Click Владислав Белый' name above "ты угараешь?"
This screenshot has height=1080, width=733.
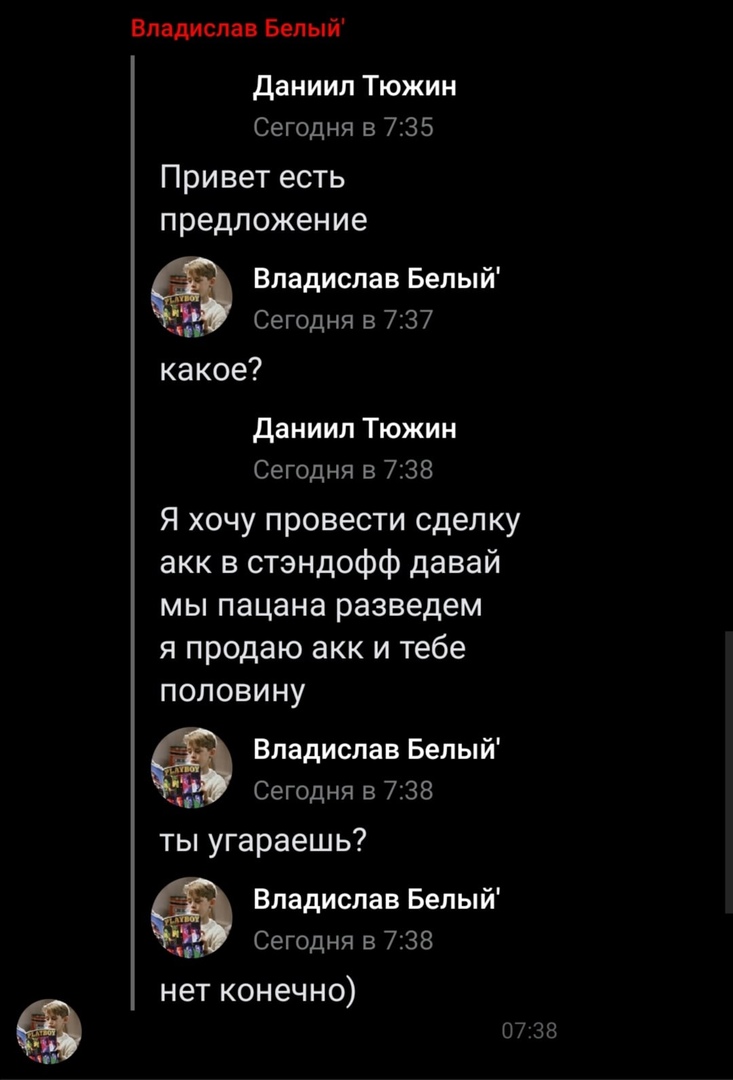(x=376, y=749)
